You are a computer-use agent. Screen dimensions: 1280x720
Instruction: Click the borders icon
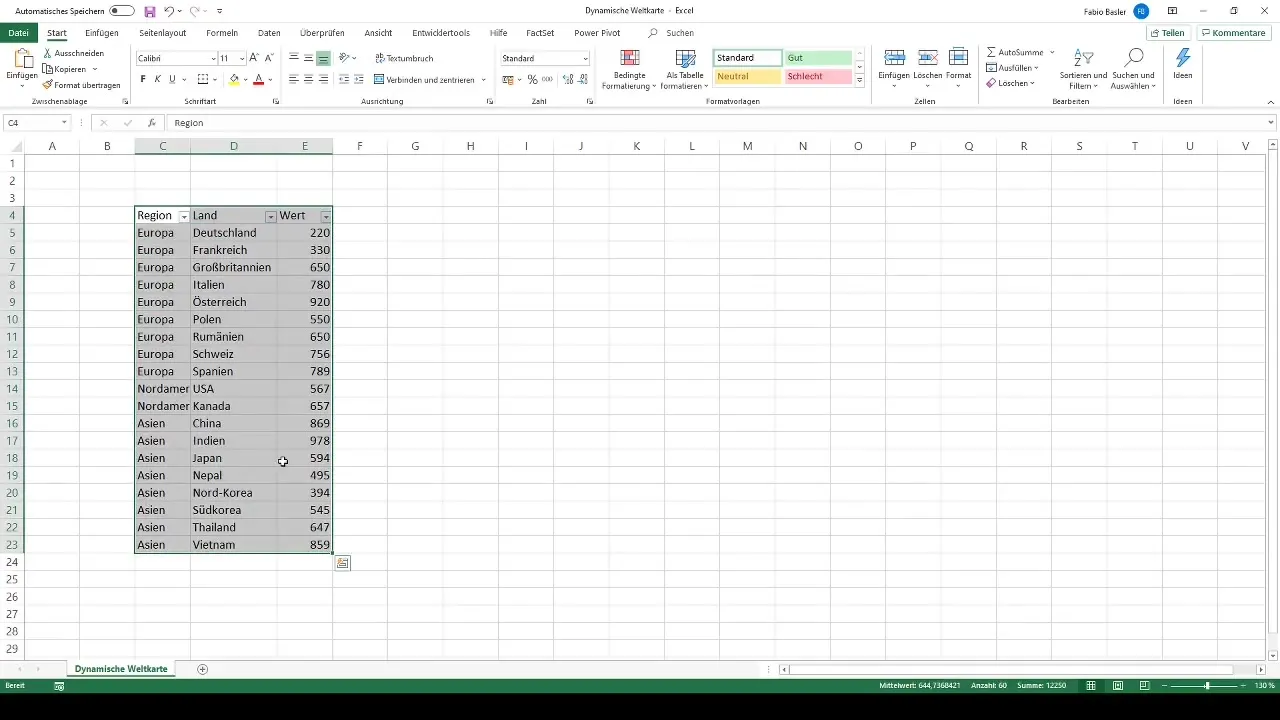(203, 79)
